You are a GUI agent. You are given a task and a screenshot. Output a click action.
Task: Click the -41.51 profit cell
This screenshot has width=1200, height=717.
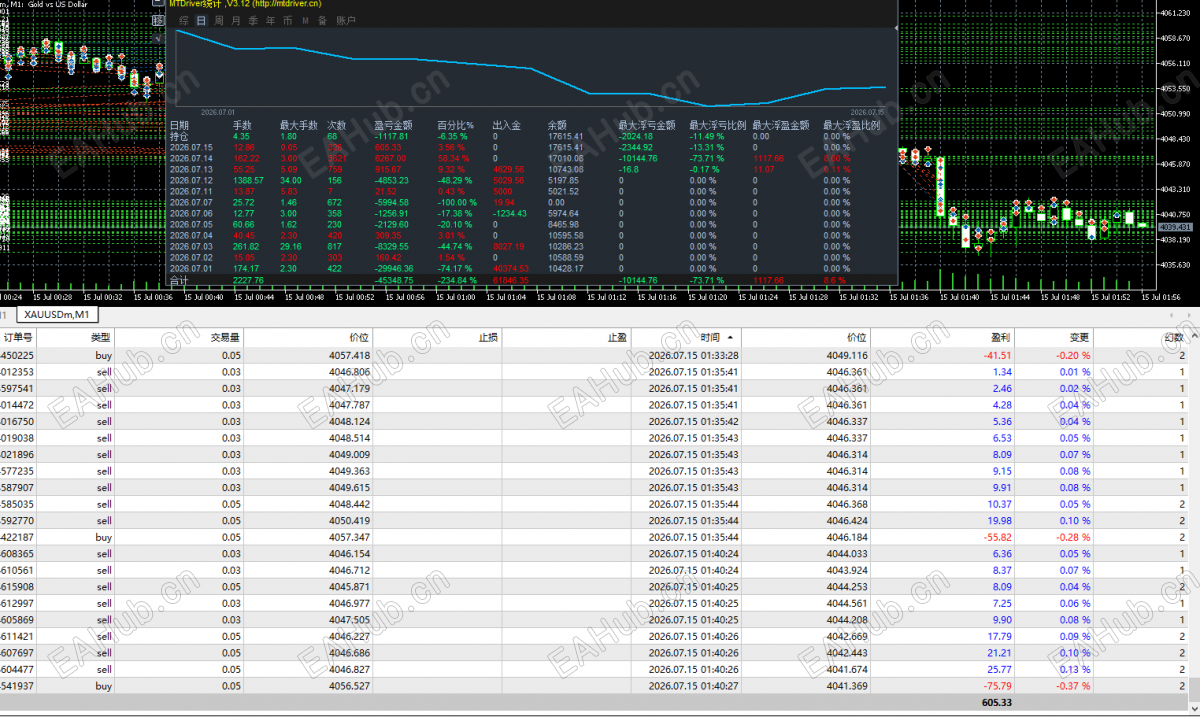click(996, 355)
